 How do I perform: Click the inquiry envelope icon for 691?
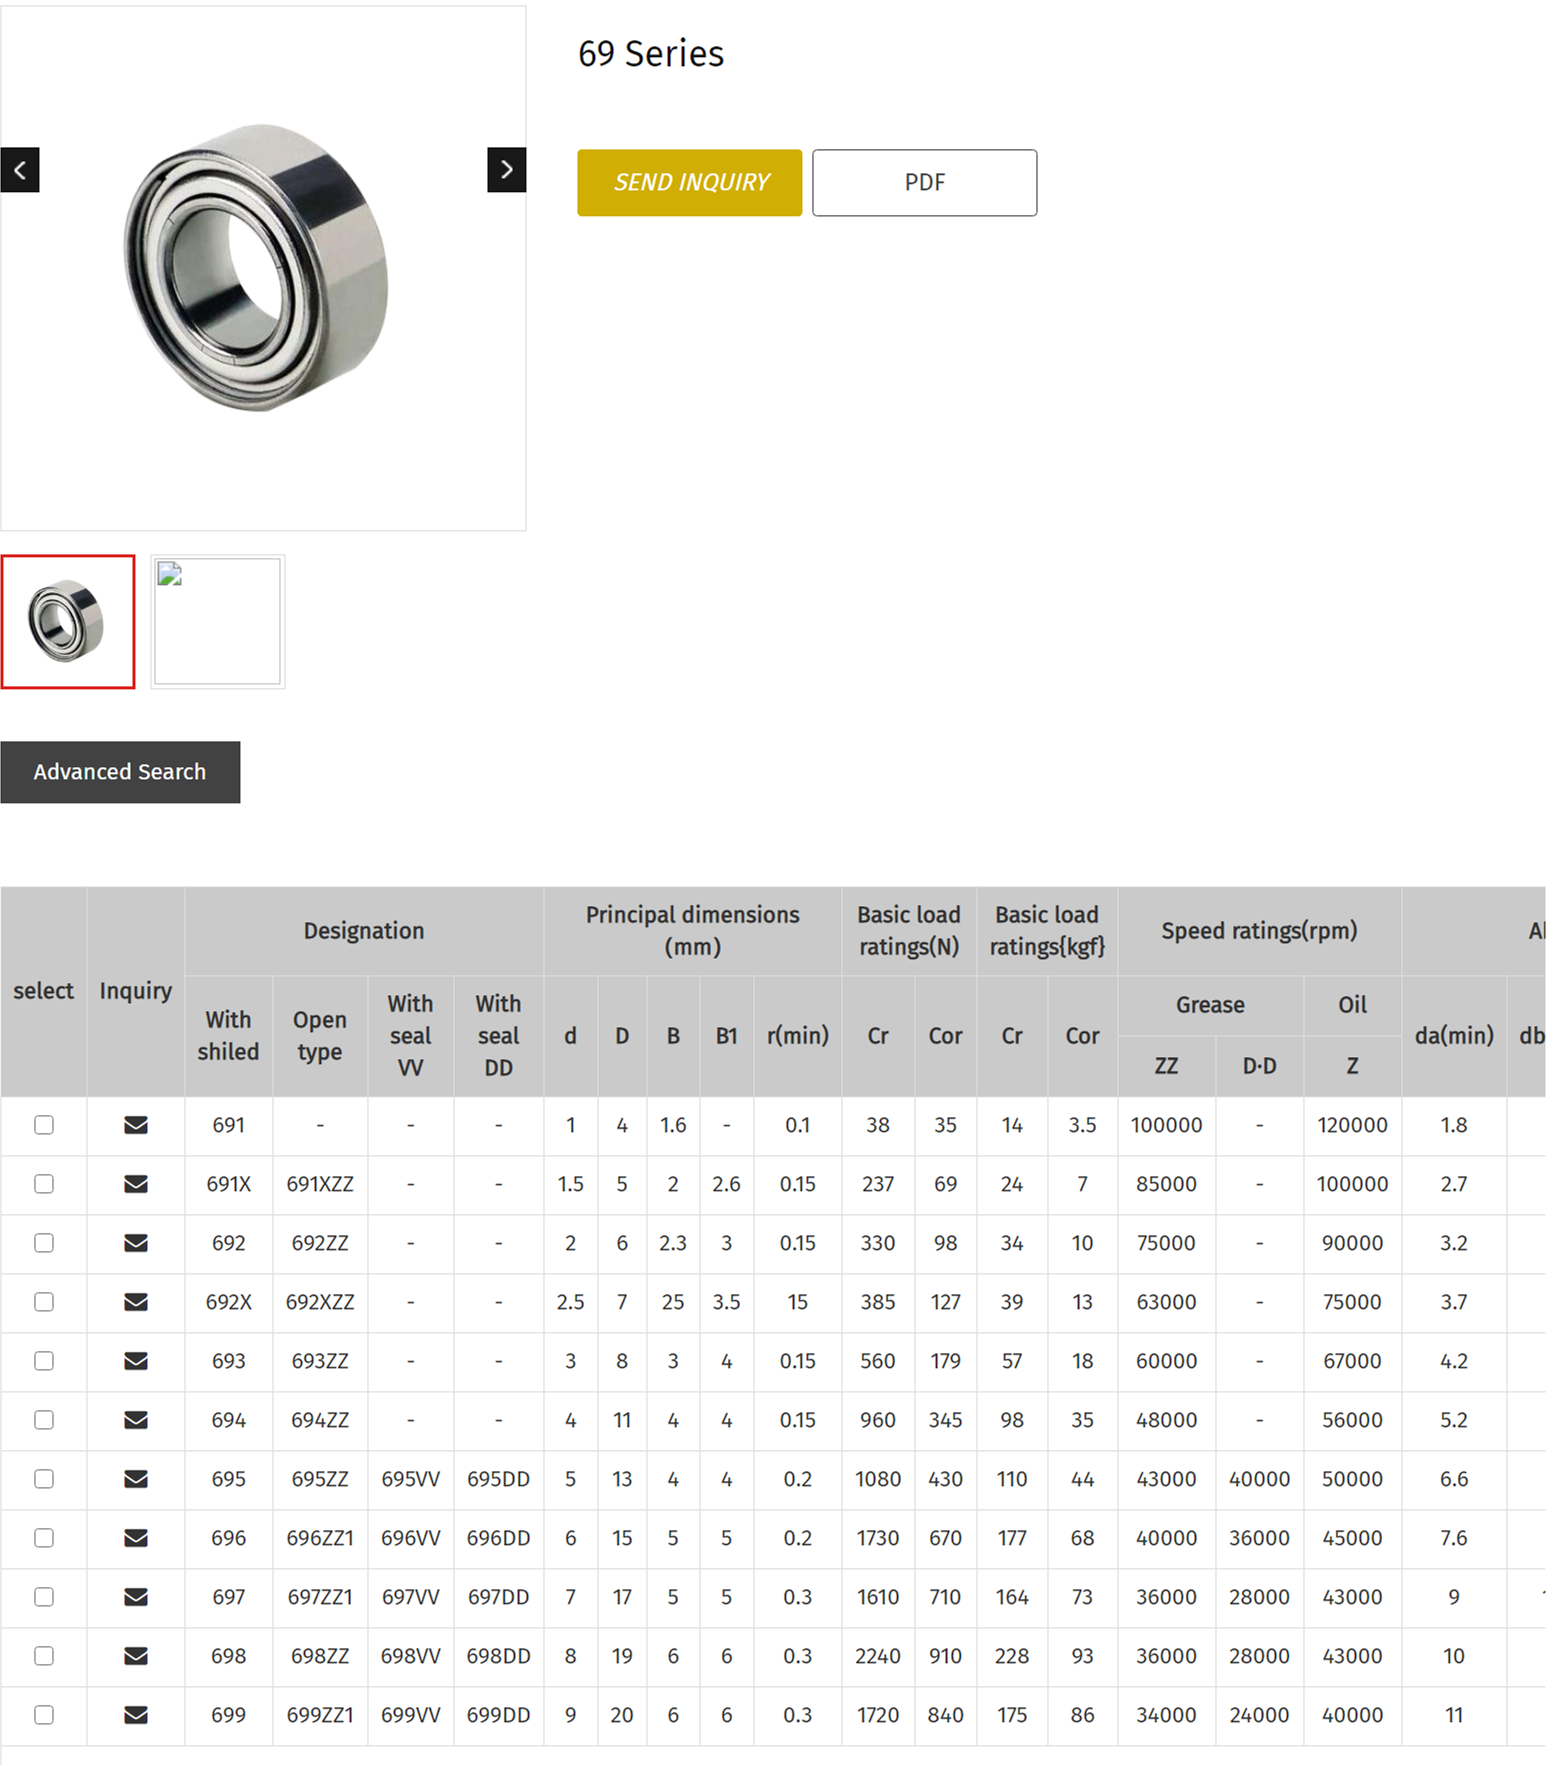pos(136,1125)
